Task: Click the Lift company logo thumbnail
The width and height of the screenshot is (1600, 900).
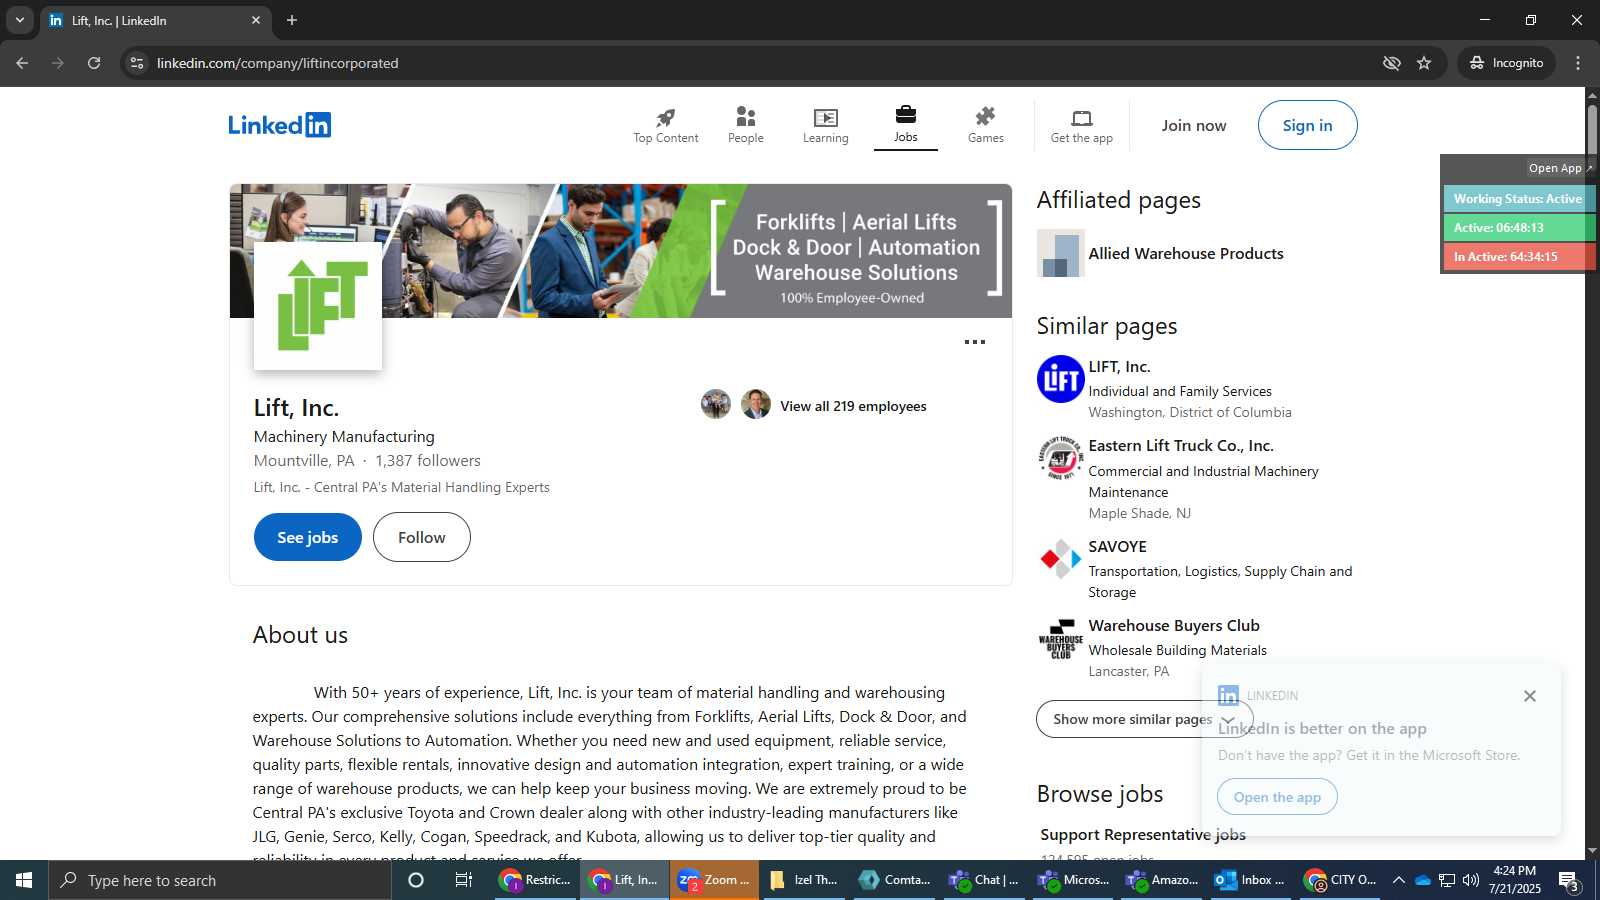Action: [x=318, y=306]
